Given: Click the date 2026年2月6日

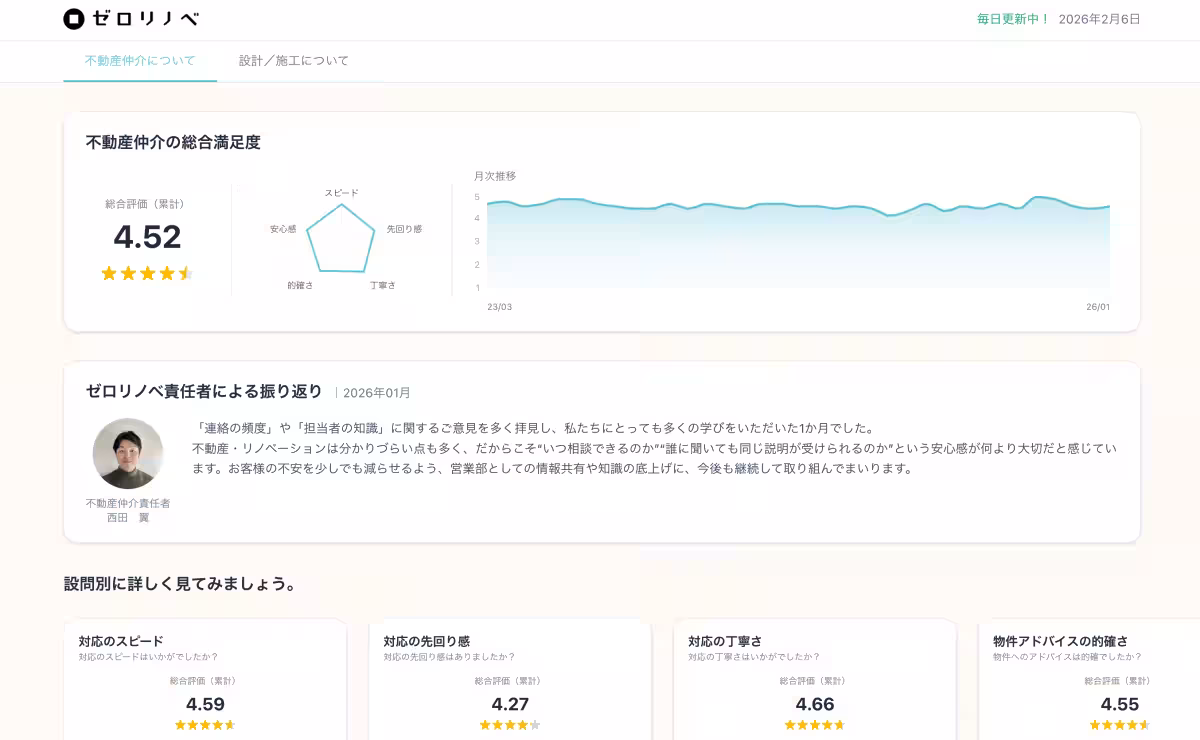Looking at the screenshot, I should [1098, 18].
